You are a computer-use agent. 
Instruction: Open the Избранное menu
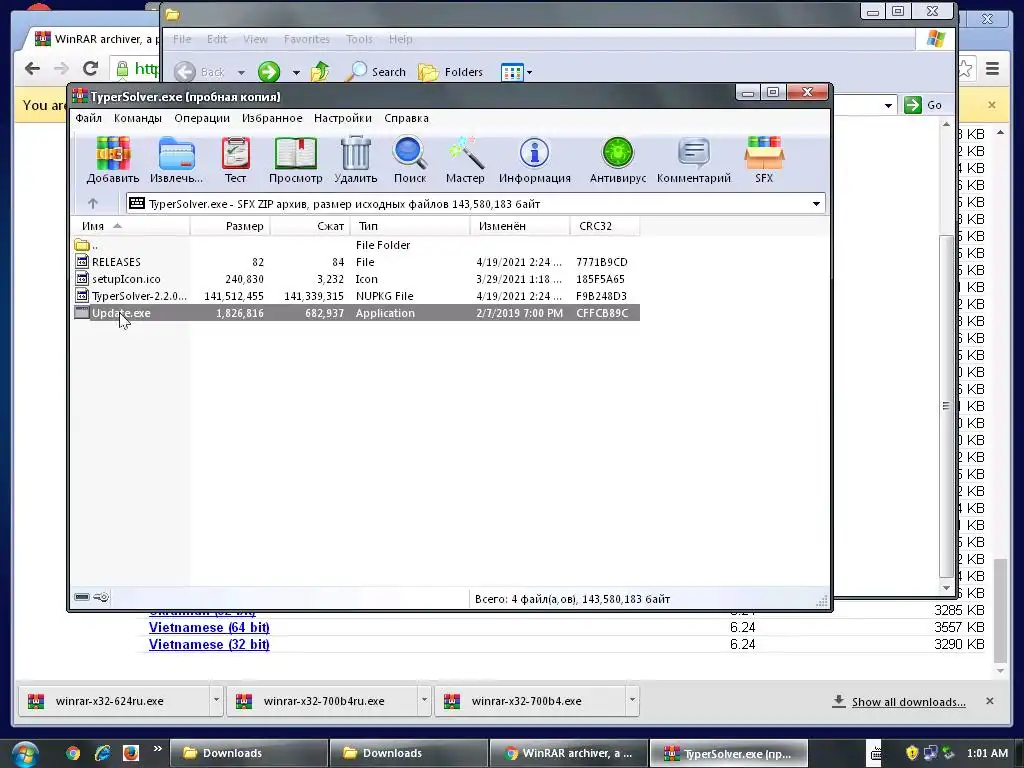272,118
